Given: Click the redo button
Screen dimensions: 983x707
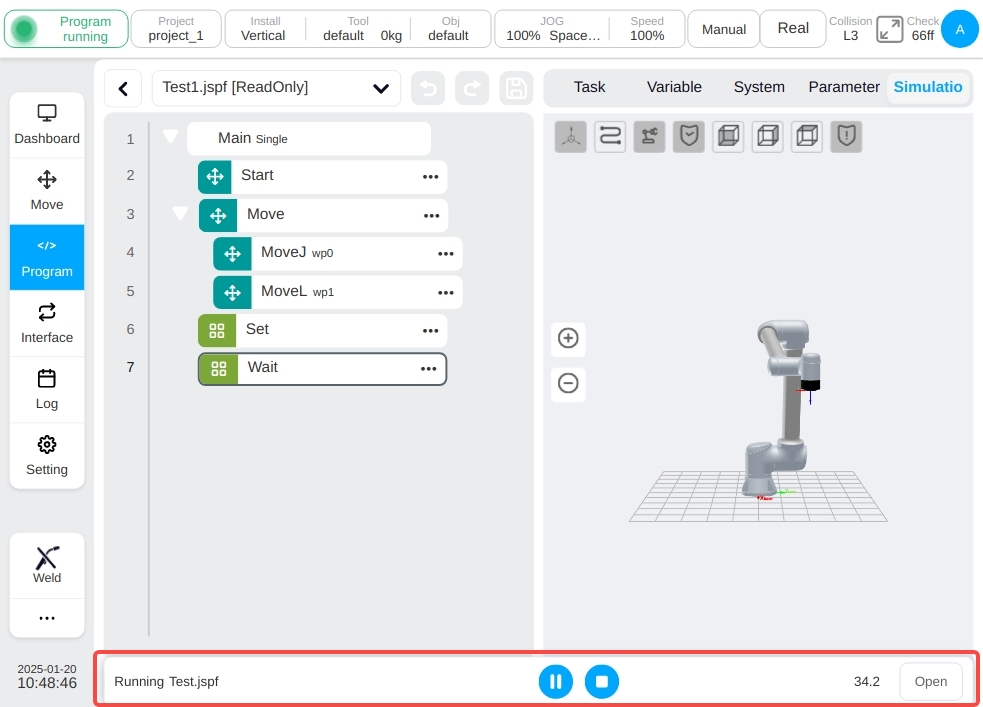Looking at the screenshot, I should pos(472,88).
